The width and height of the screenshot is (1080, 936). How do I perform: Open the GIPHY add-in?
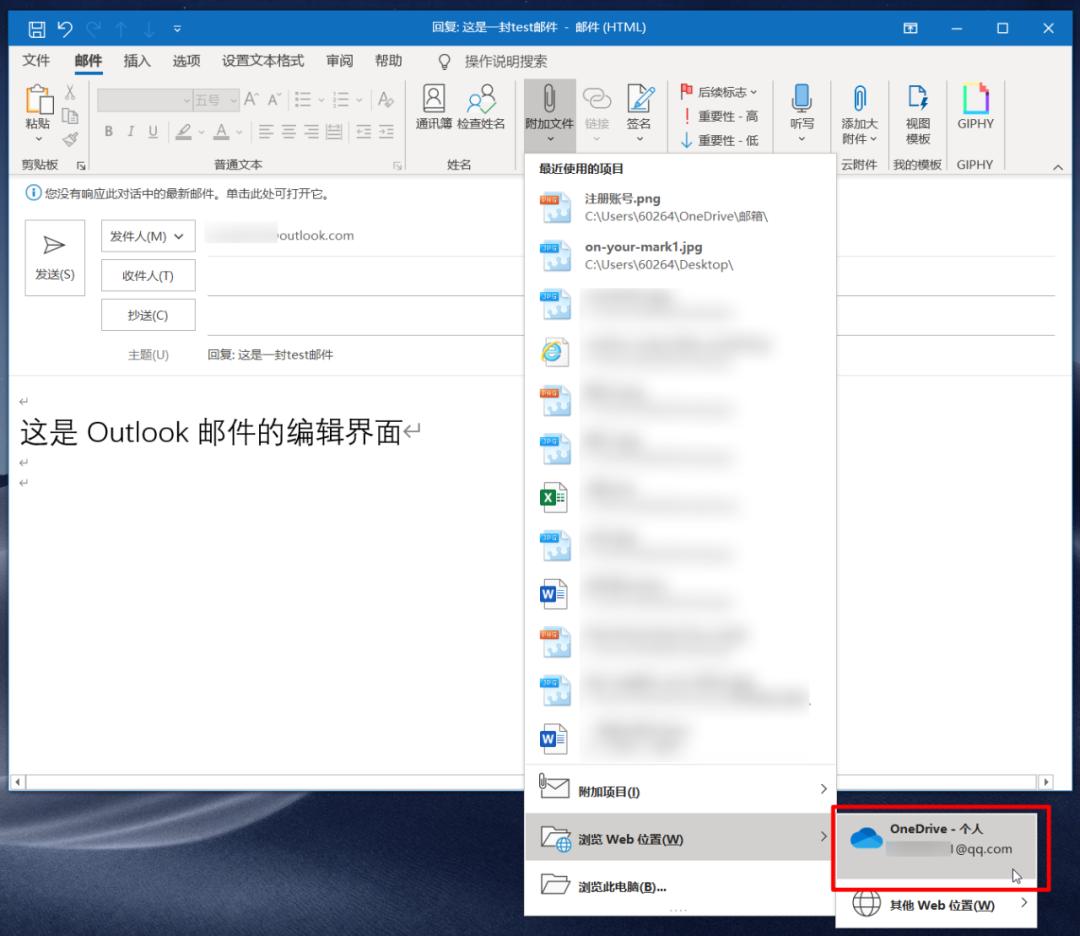coord(975,112)
